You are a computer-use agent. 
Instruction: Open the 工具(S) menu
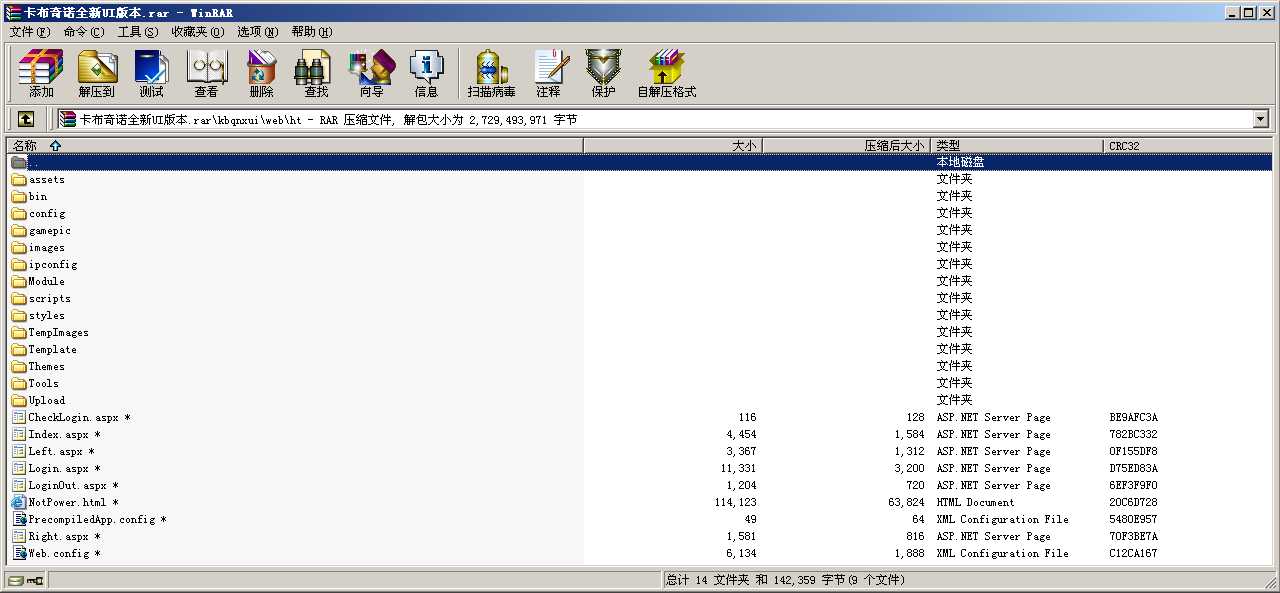138,32
